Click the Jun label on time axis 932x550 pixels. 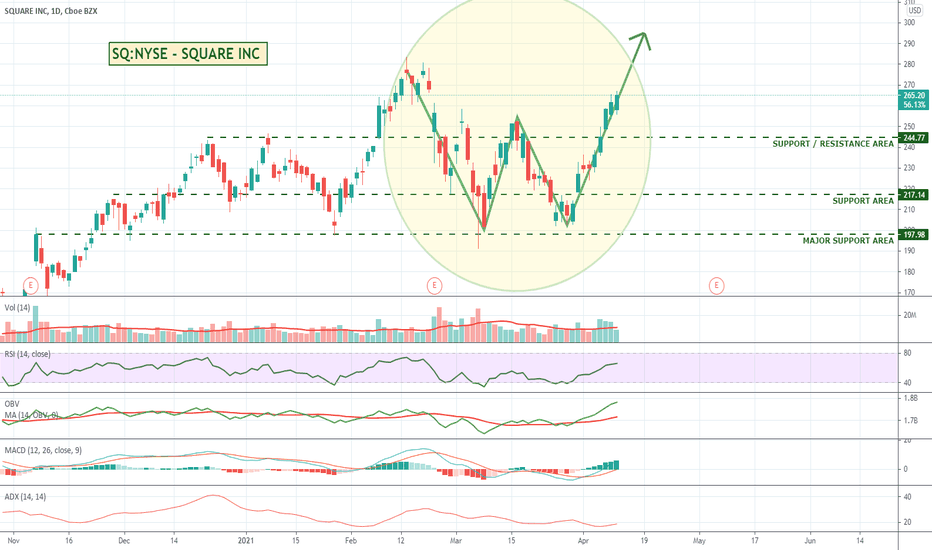click(810, 540)
